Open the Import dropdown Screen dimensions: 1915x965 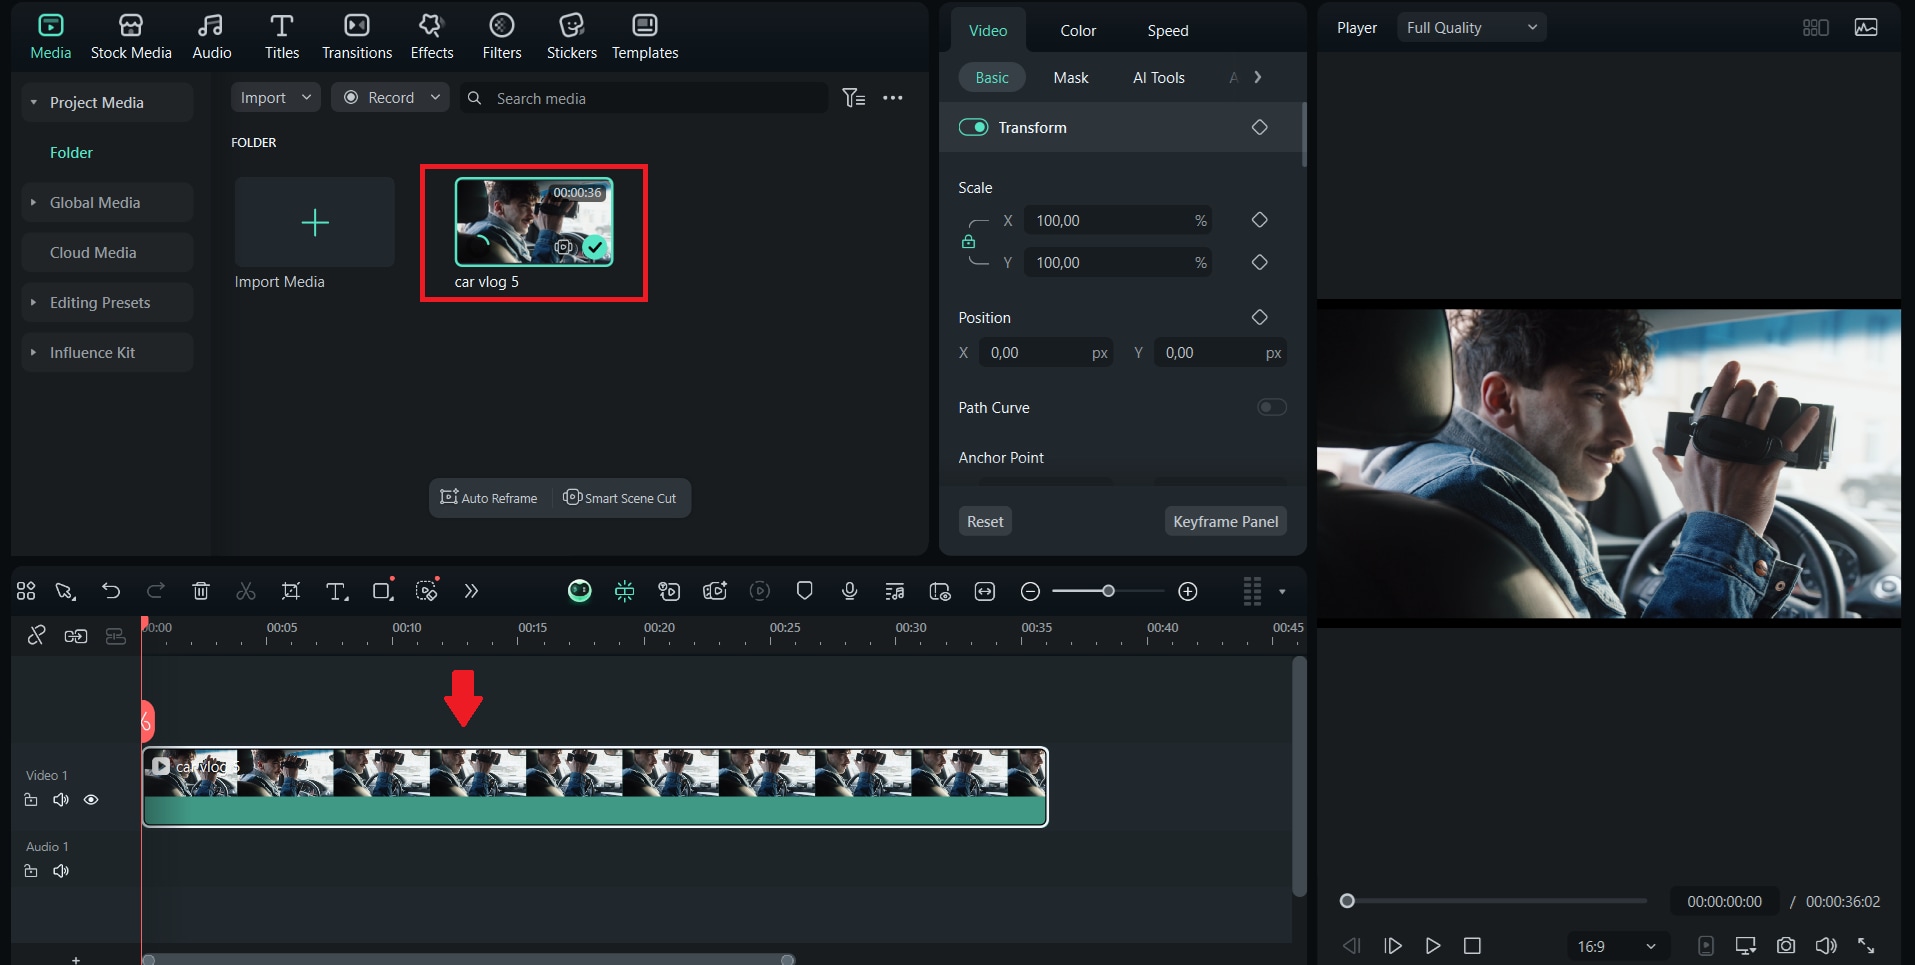pyautogui.click(x=275, y=98)
